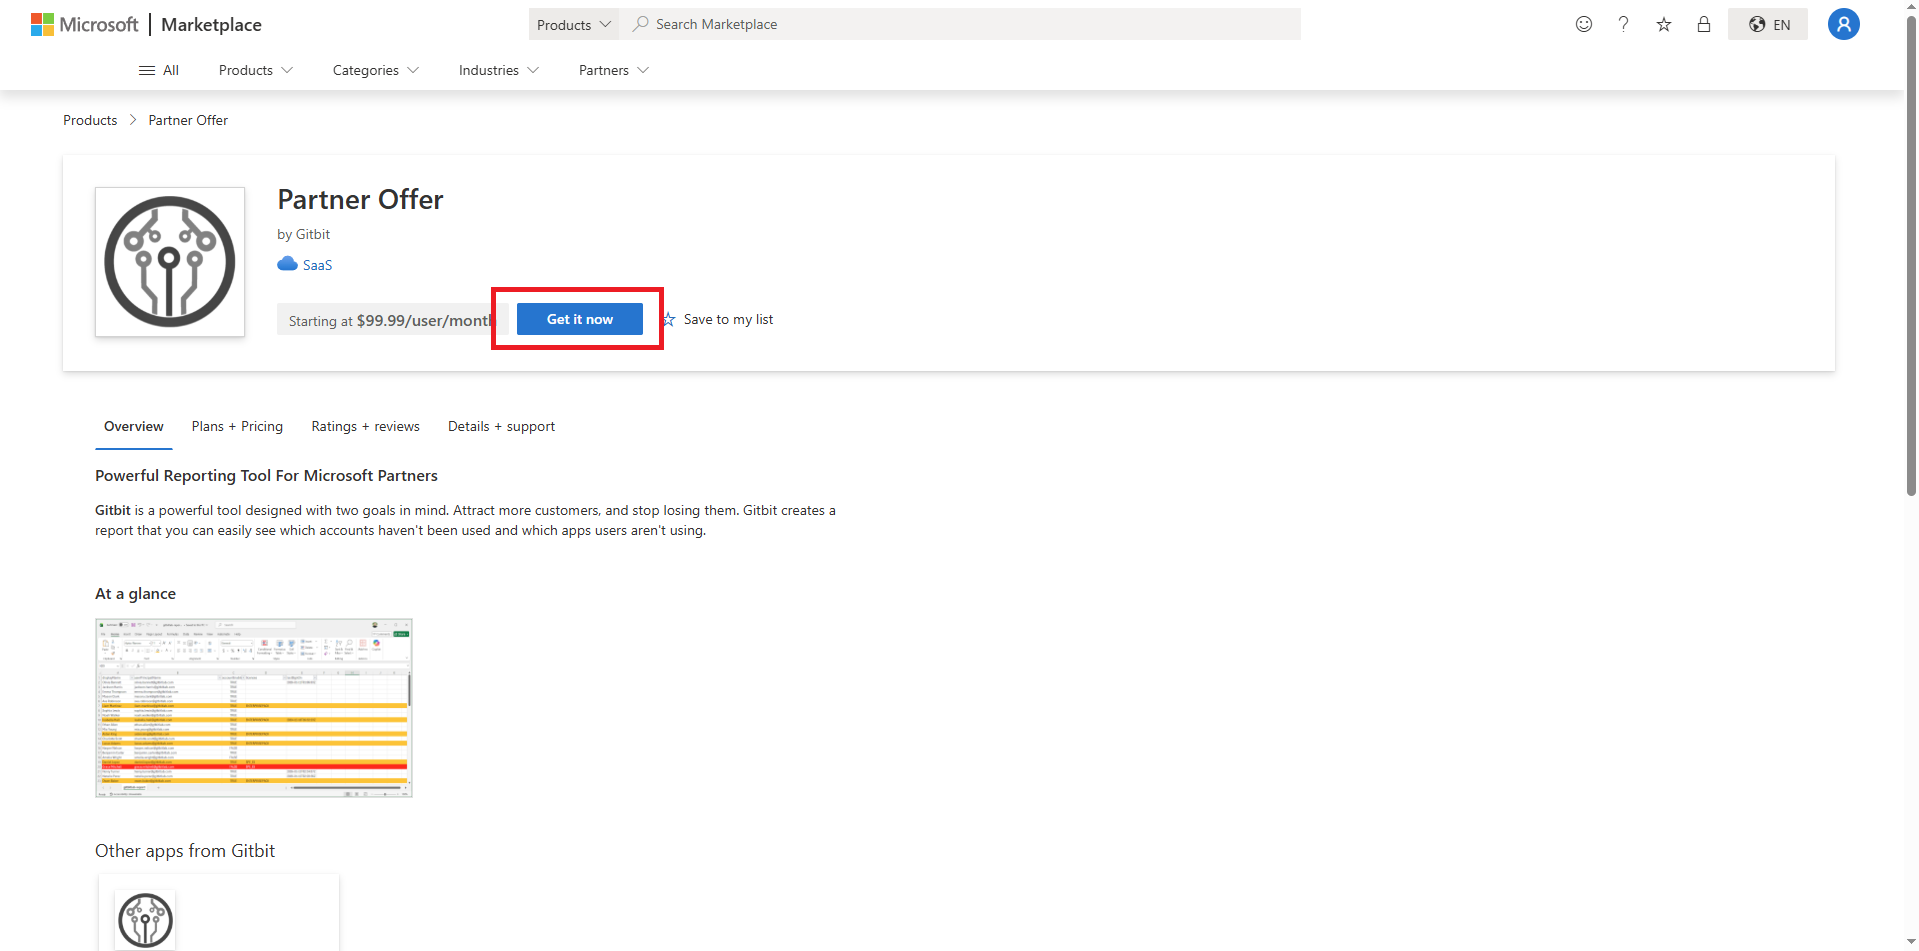This screenshot has height=951, width=1919.
Task: Click the Search Marketplace input field
Action: pos(960,24)
